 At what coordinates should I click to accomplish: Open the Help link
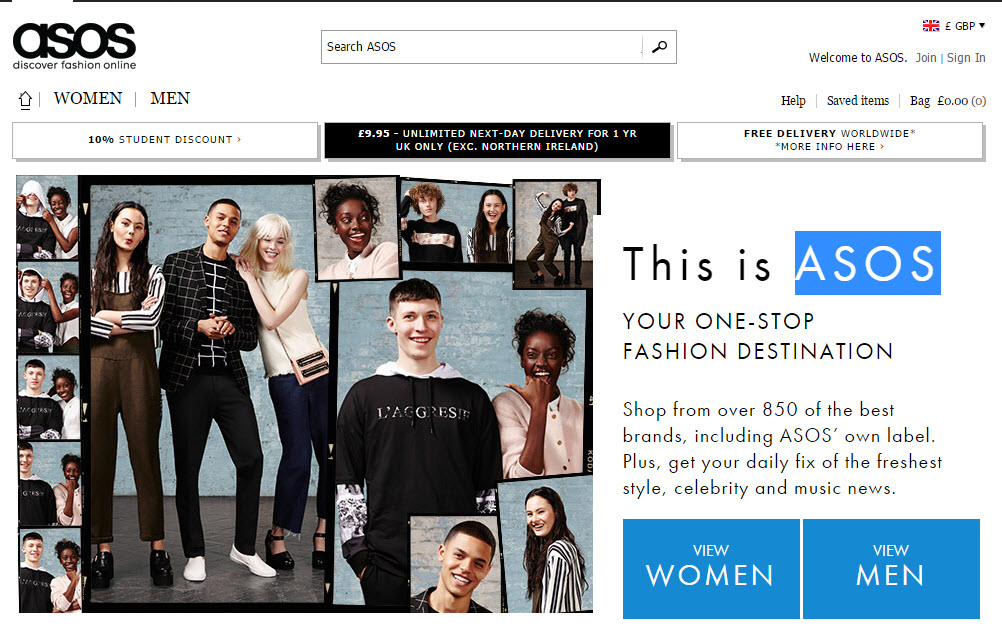(x=793, y=100)
